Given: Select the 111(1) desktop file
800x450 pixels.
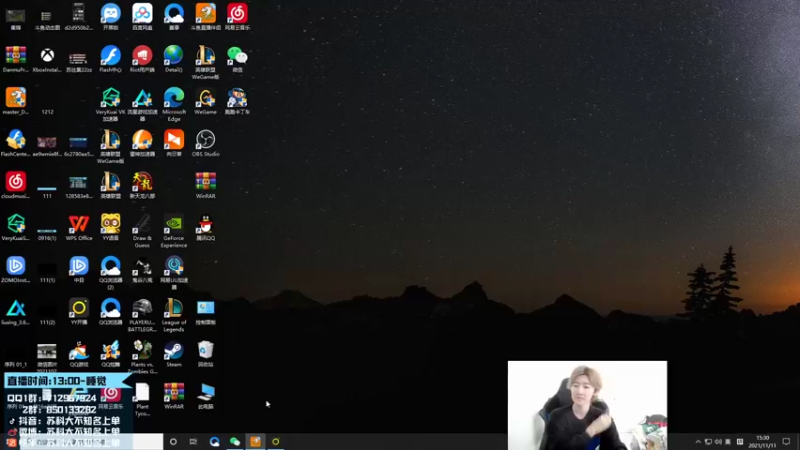Looking at the screenshot, I should (47, 269).
